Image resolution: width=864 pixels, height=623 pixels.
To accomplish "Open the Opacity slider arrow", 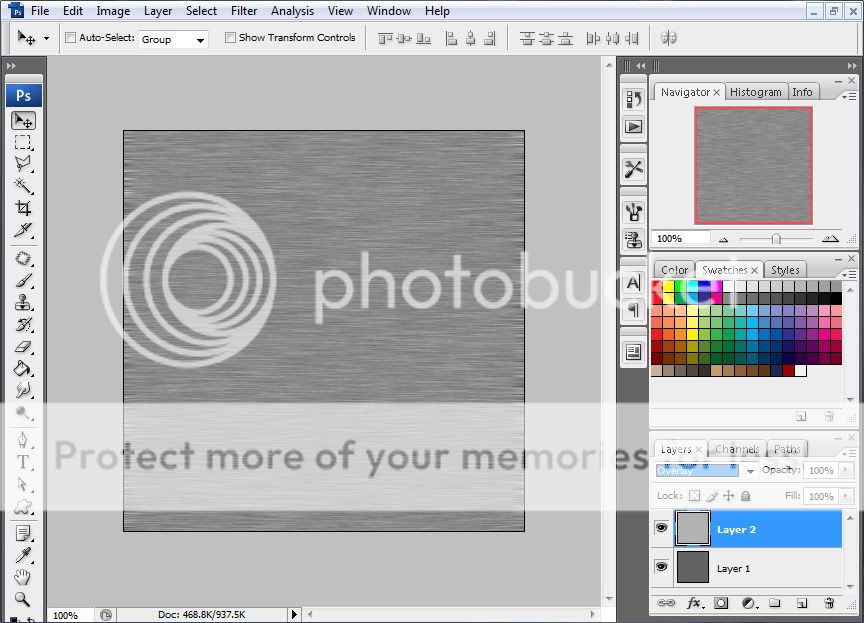I will pyautogui.click(x=845, y=470).
